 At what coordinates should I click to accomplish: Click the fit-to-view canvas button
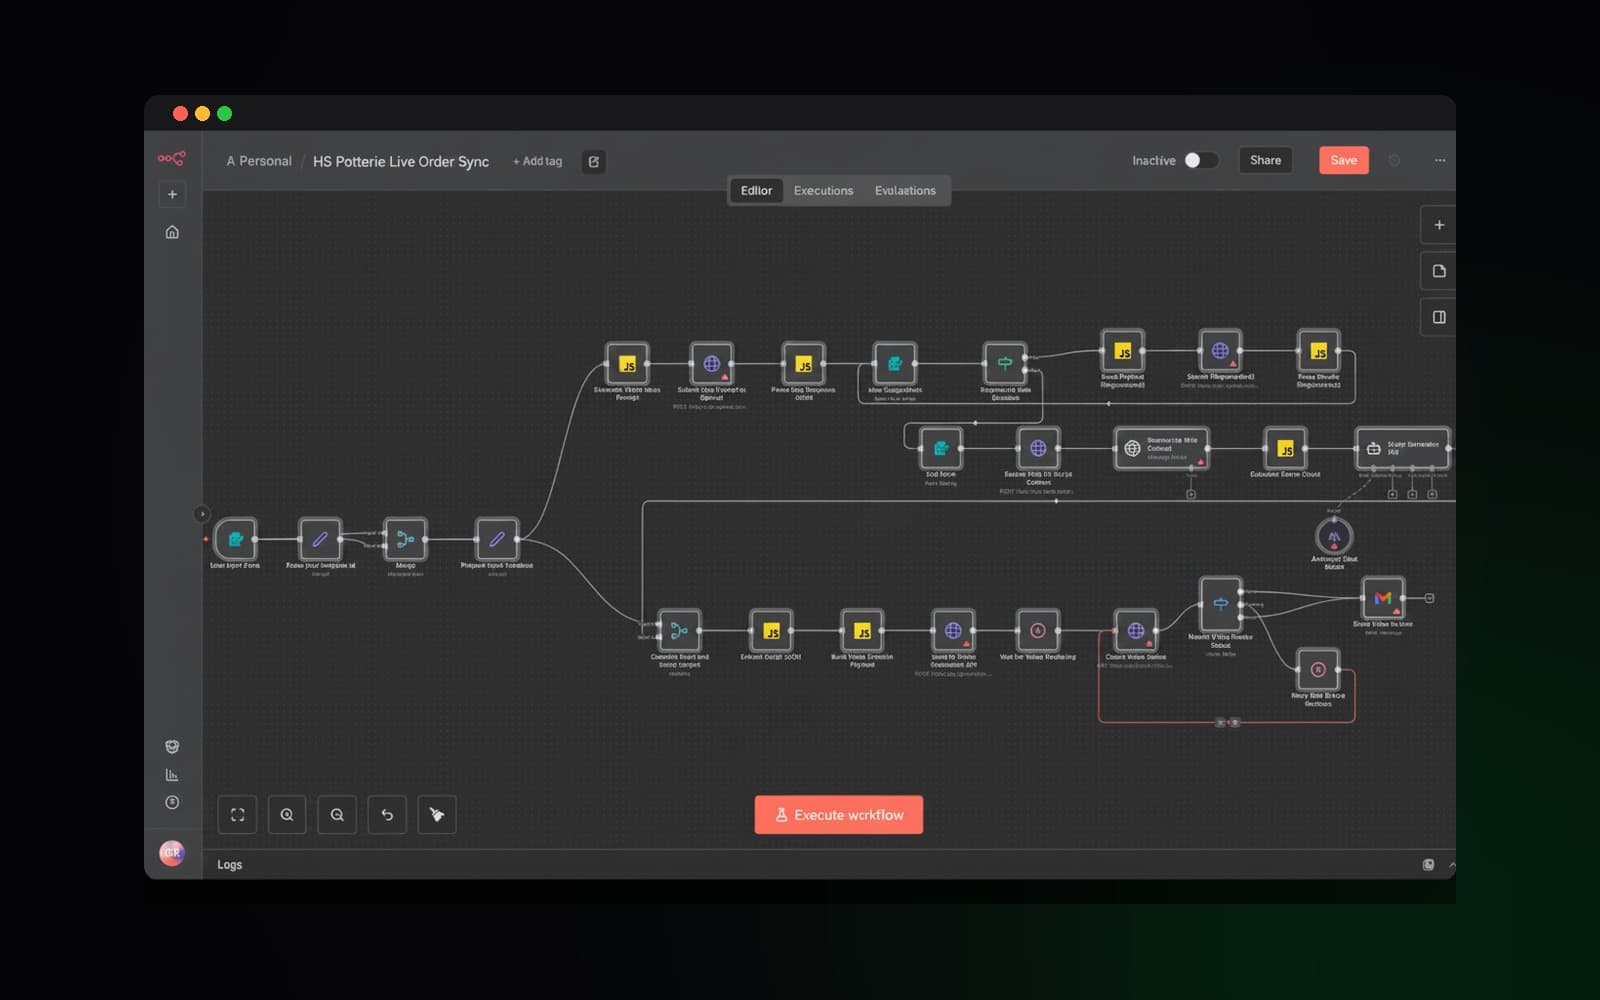click(237, 815)
